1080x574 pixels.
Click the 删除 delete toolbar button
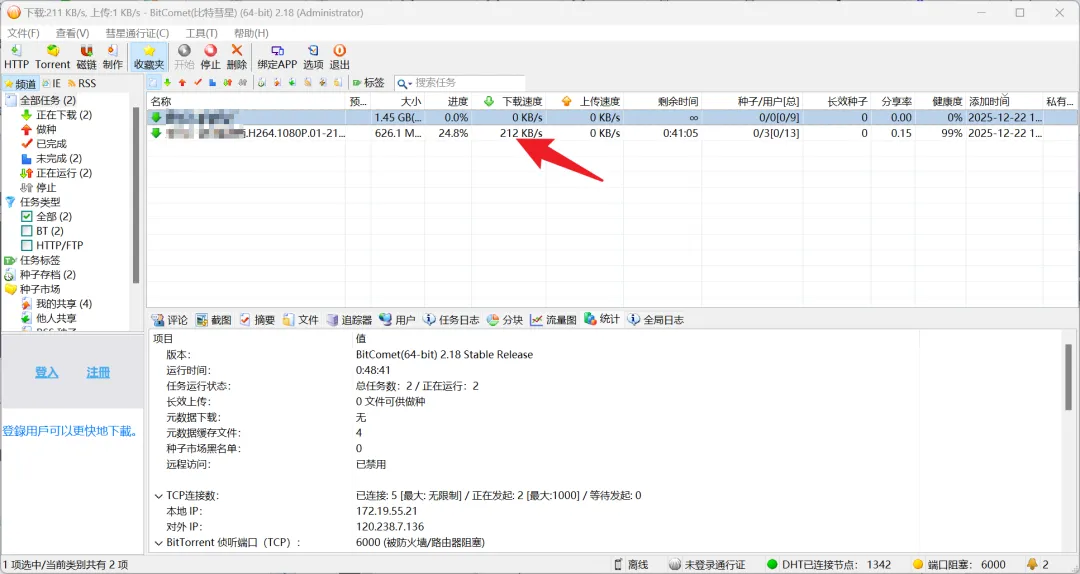pos(236,57)
